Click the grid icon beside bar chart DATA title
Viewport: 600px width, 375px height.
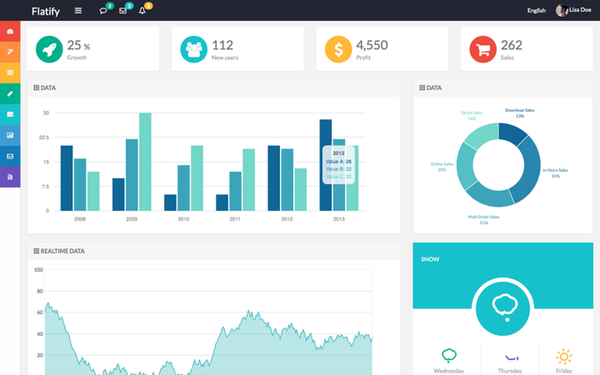[x=36, y=88]
